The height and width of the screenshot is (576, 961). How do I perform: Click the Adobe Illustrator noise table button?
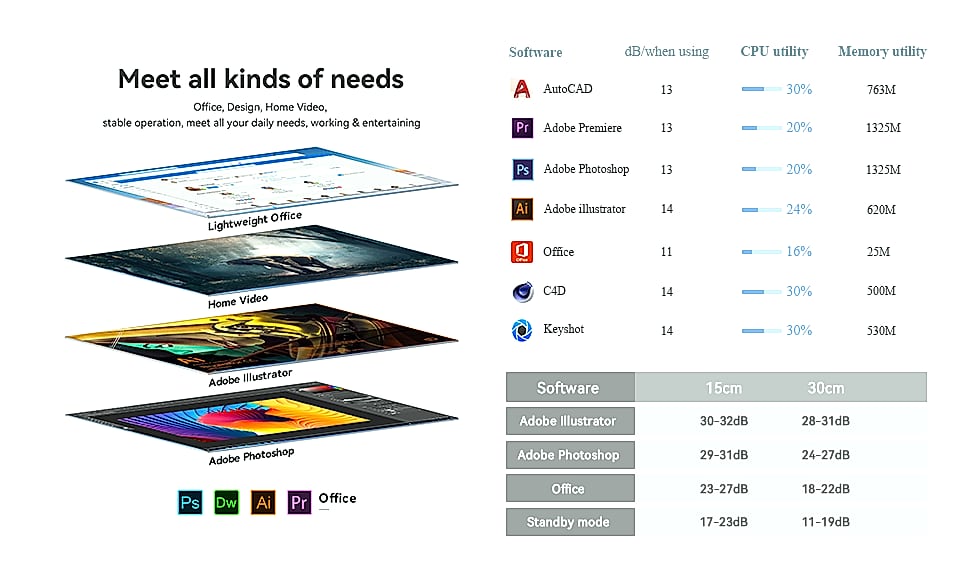570,421
